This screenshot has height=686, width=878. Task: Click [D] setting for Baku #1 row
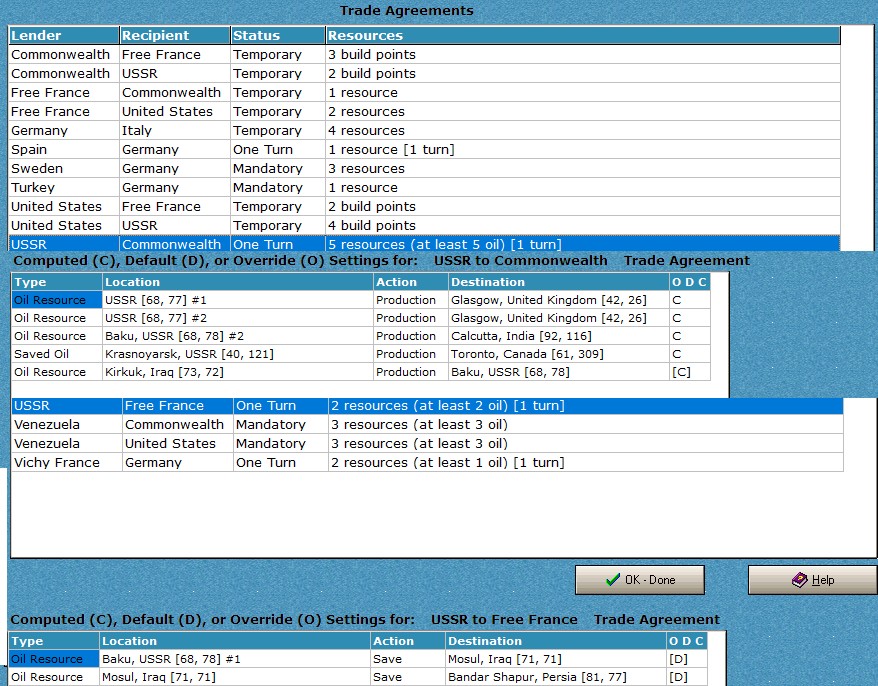point(686,660)
